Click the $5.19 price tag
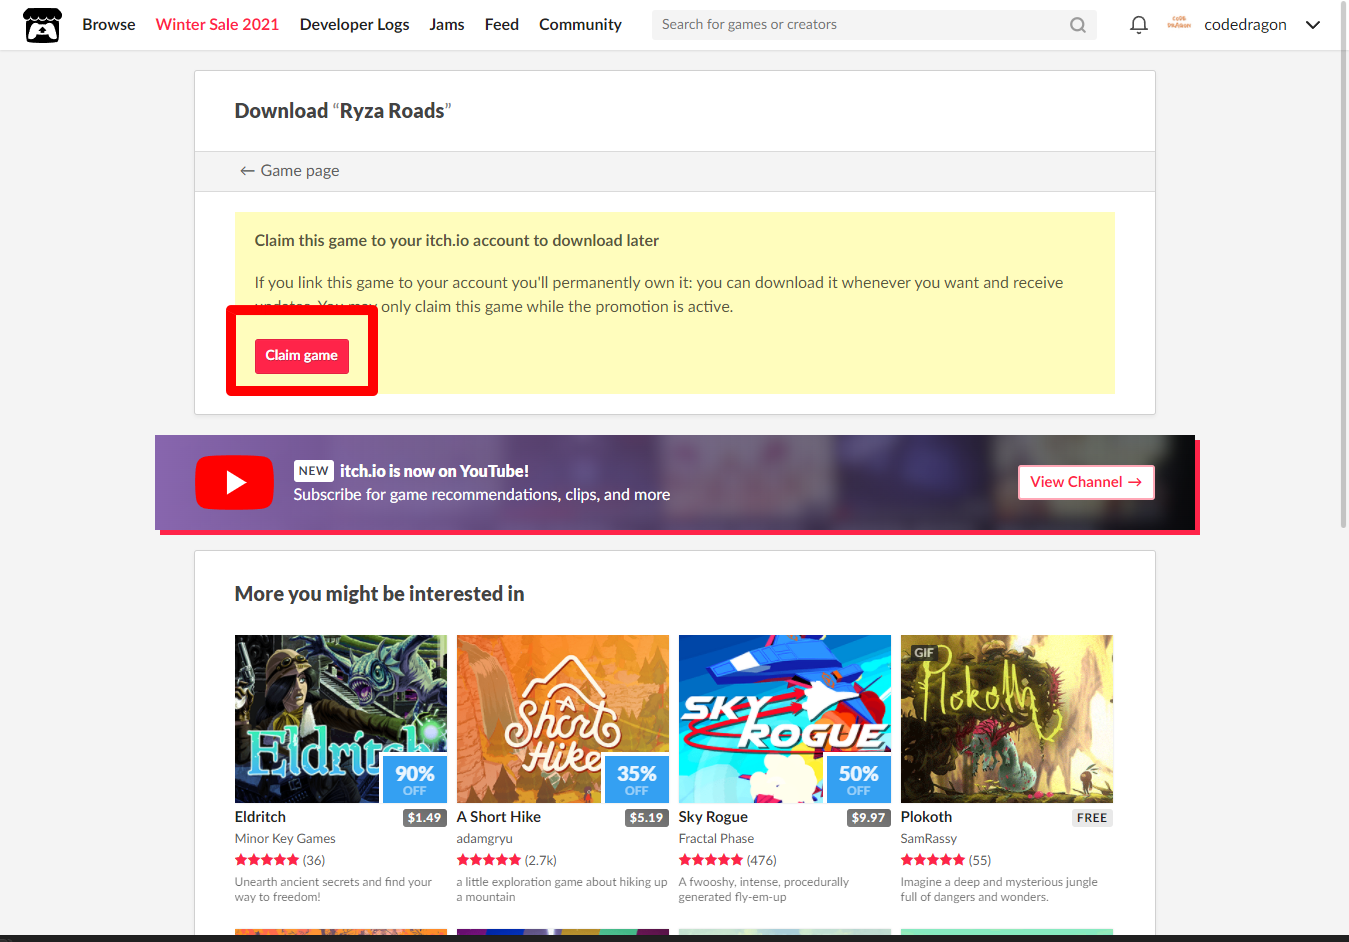The height and width of the screenshot is (942, 1349). [646, 818]
